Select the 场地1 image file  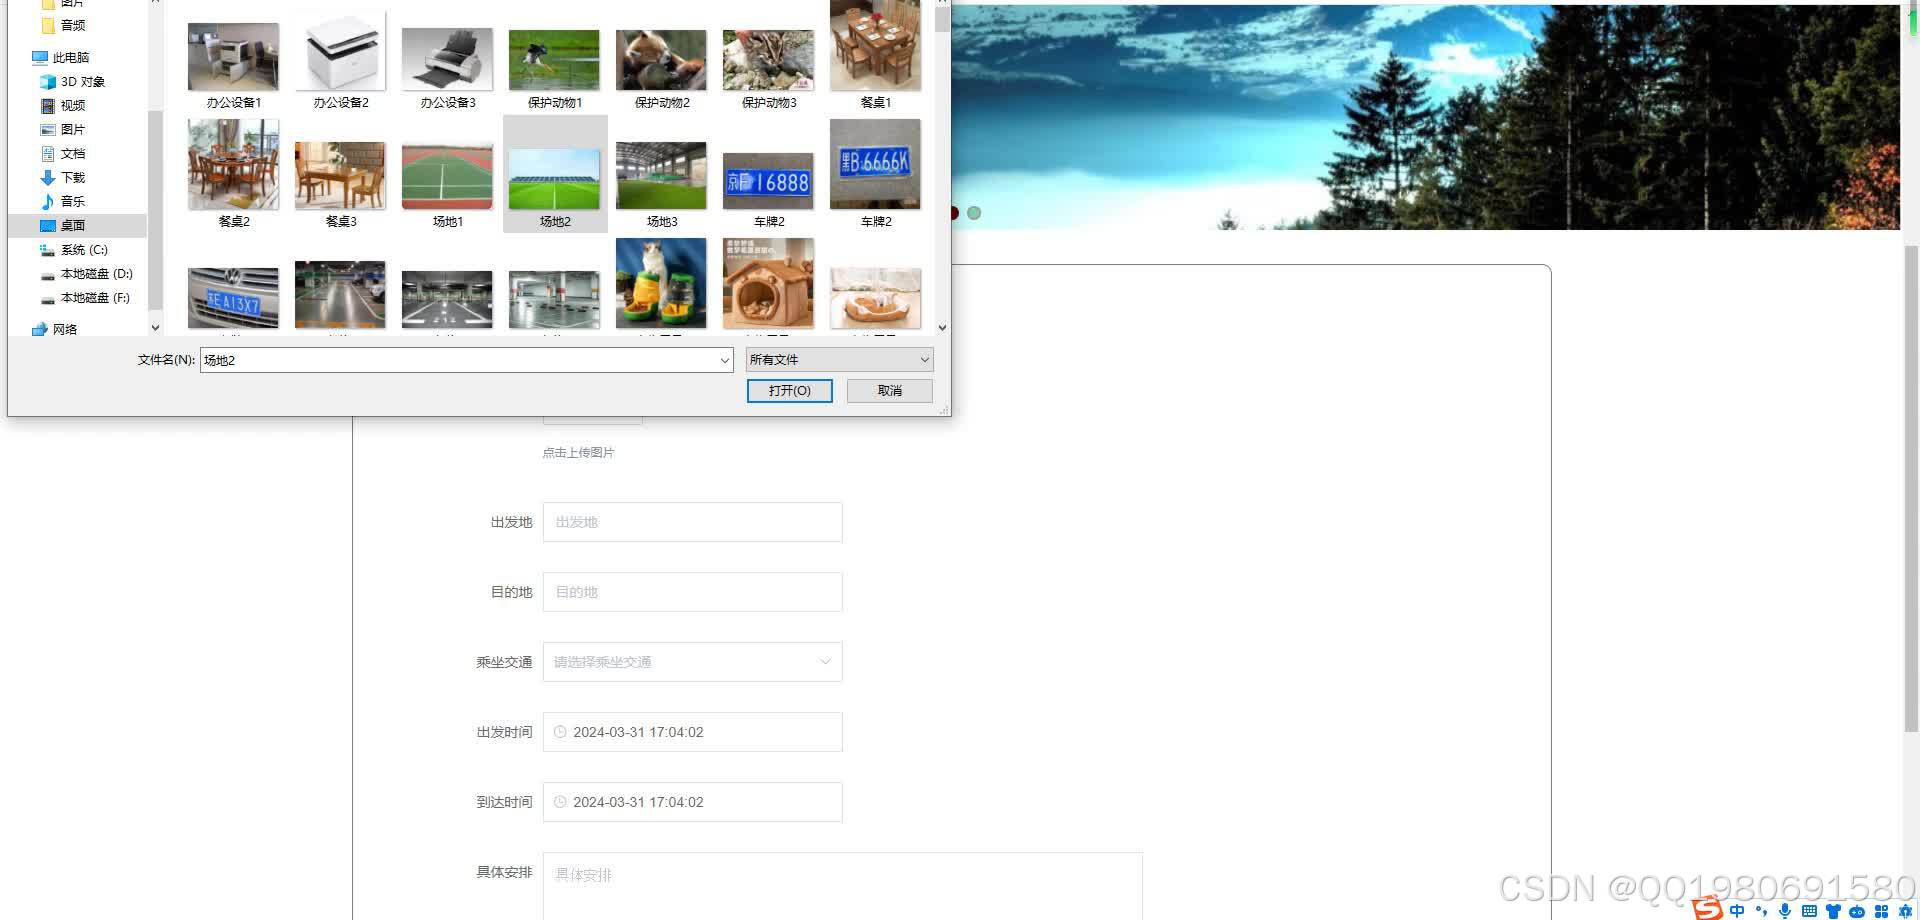point(447,185)
